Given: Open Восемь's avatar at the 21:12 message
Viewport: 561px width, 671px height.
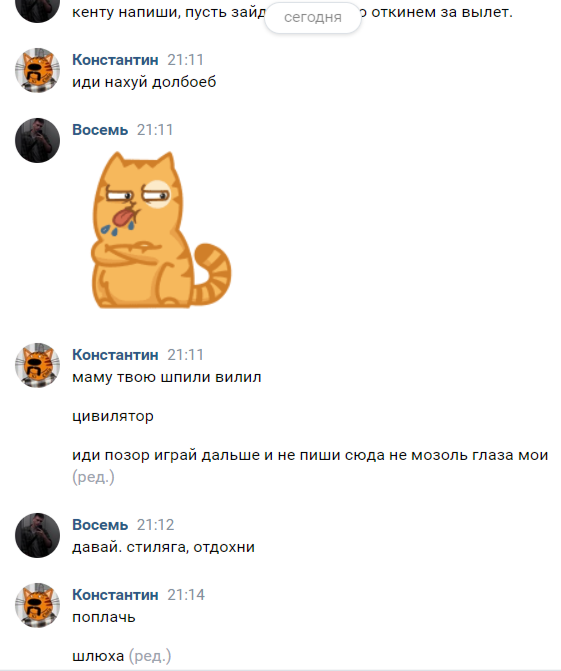Looking at the screenshot, I should tap(37, 535).
